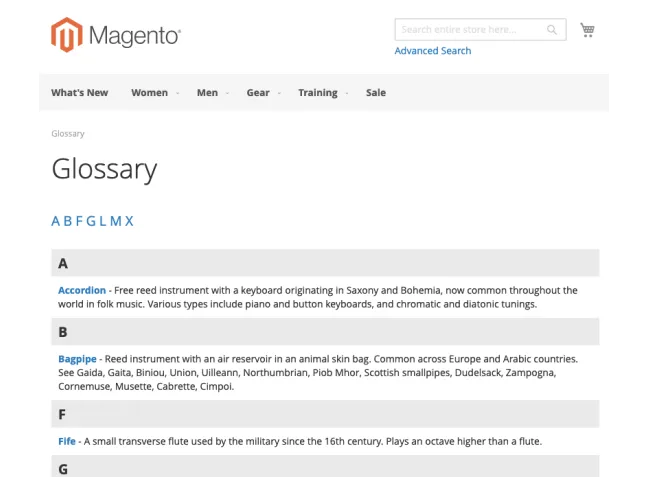
Task: Open the What's New menu item
Action: (80, 93)
